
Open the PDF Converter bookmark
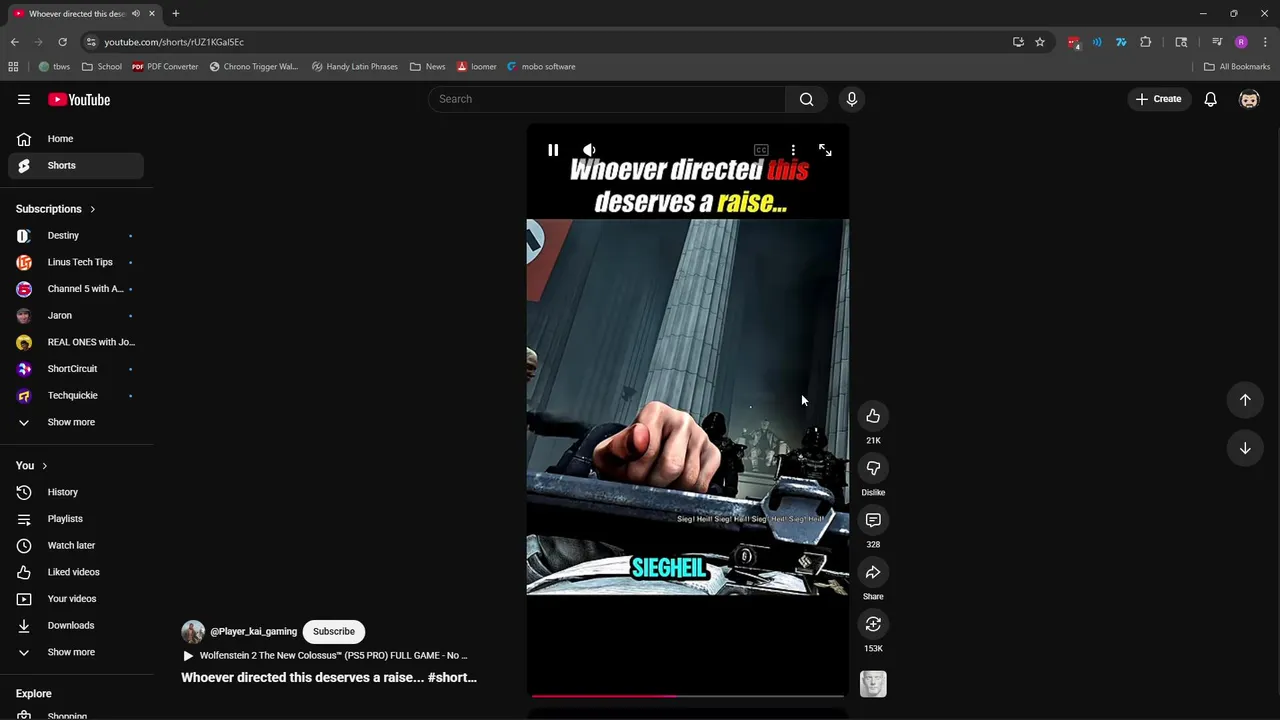coord(166,67)
